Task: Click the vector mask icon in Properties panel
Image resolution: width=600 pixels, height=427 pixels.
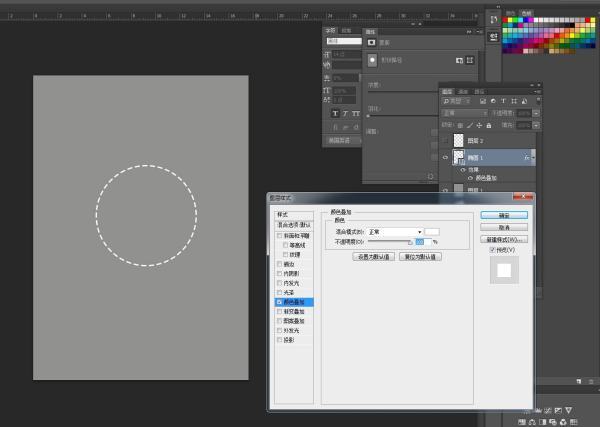Action: tap(470, 60)
